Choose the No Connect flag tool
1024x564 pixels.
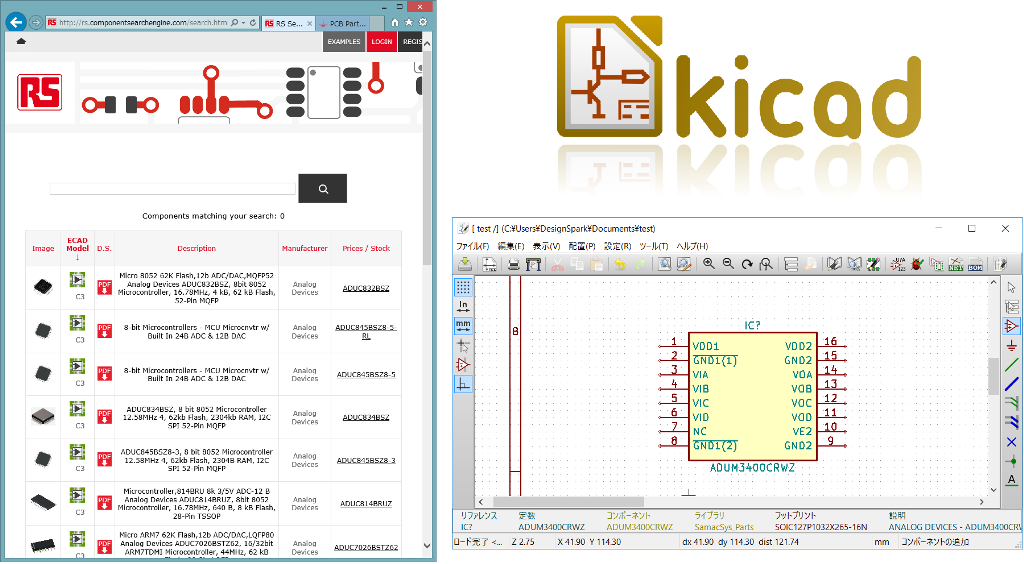(1011, 441)
